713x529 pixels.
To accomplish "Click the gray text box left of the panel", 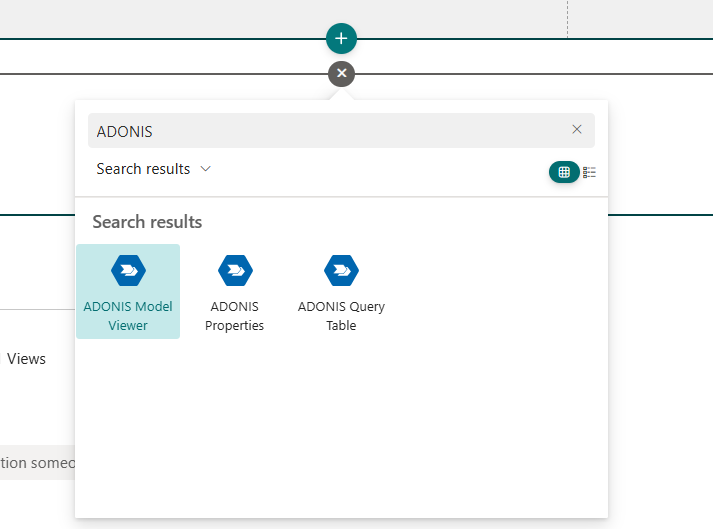I will tap(37, 463).
